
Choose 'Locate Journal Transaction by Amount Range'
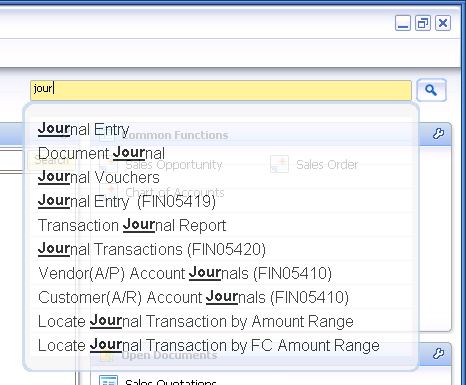coord(221,321)
